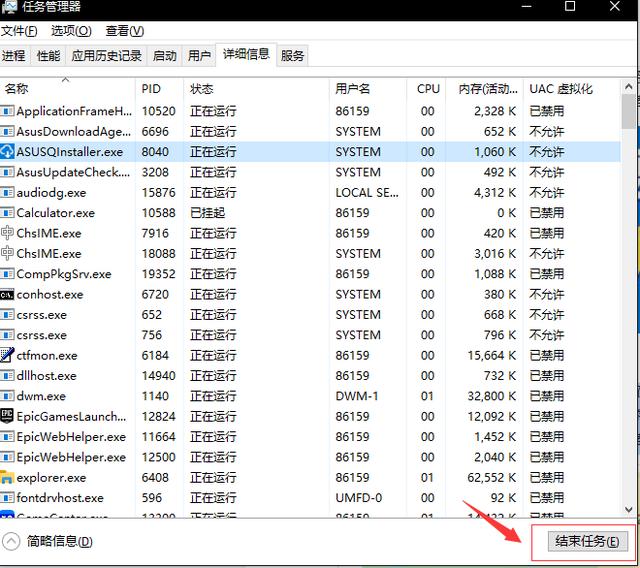Click the sort arrow above 名称 column
The image size is (640, 568).
(65, 80)
